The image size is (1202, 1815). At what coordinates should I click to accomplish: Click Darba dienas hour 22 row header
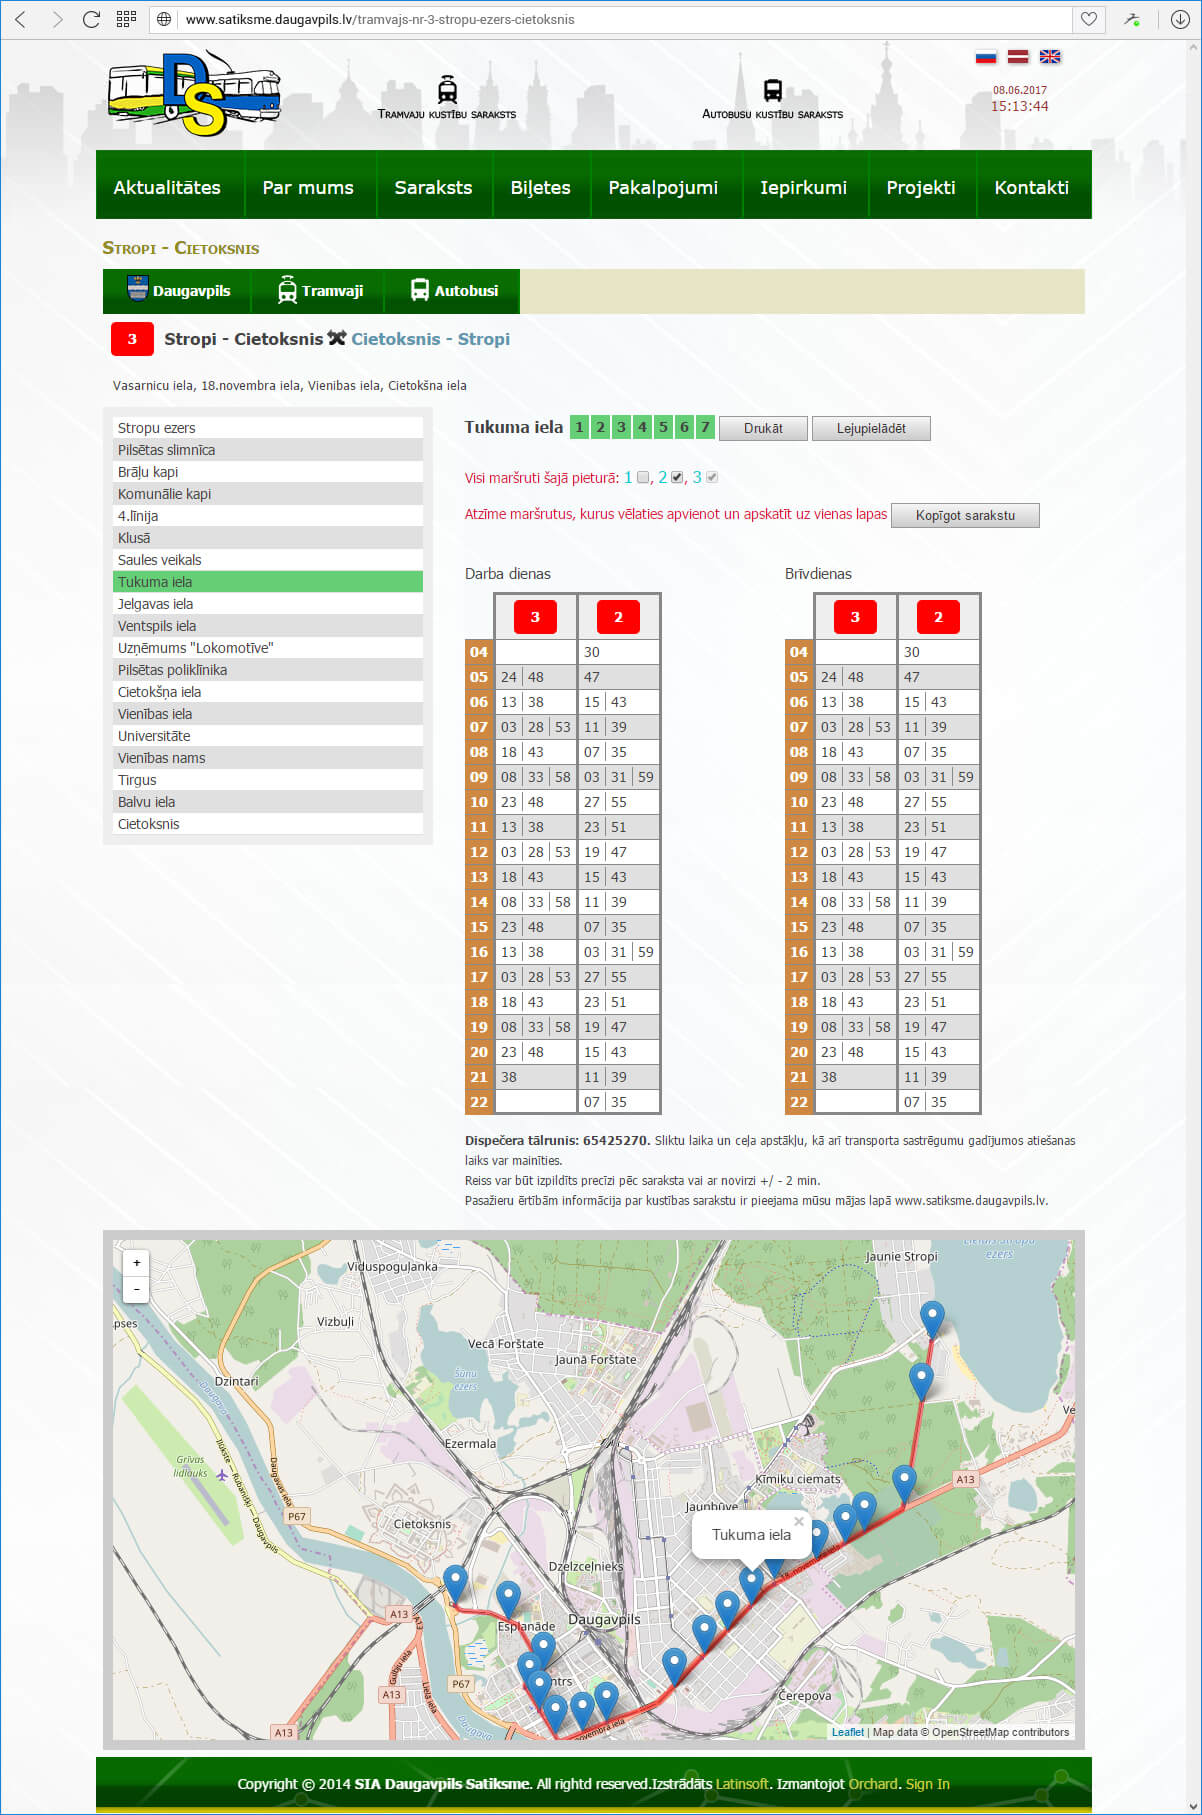pyautogui.click(x=479, y=1102)
